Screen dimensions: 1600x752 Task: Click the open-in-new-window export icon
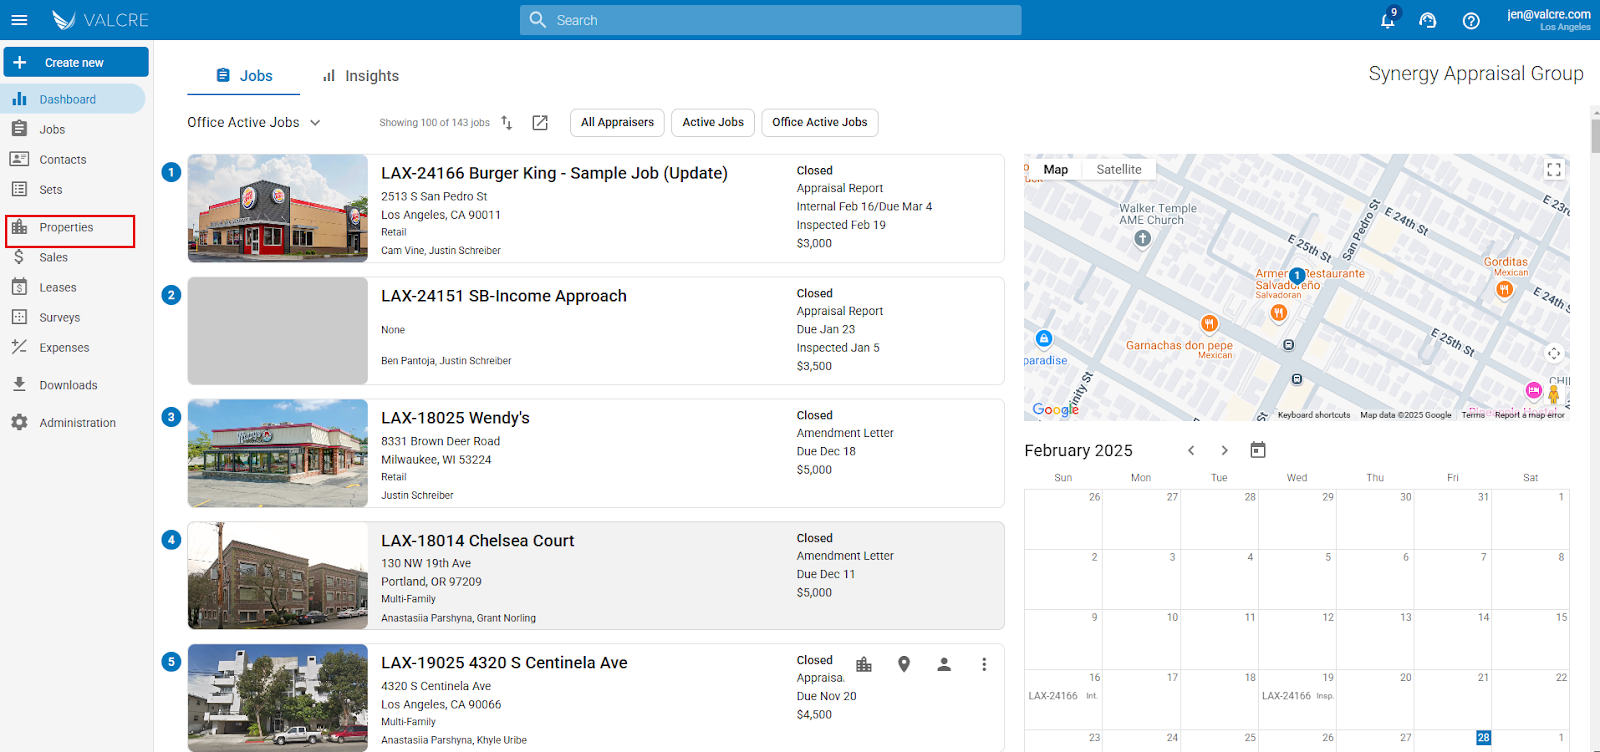coord(540,122)
